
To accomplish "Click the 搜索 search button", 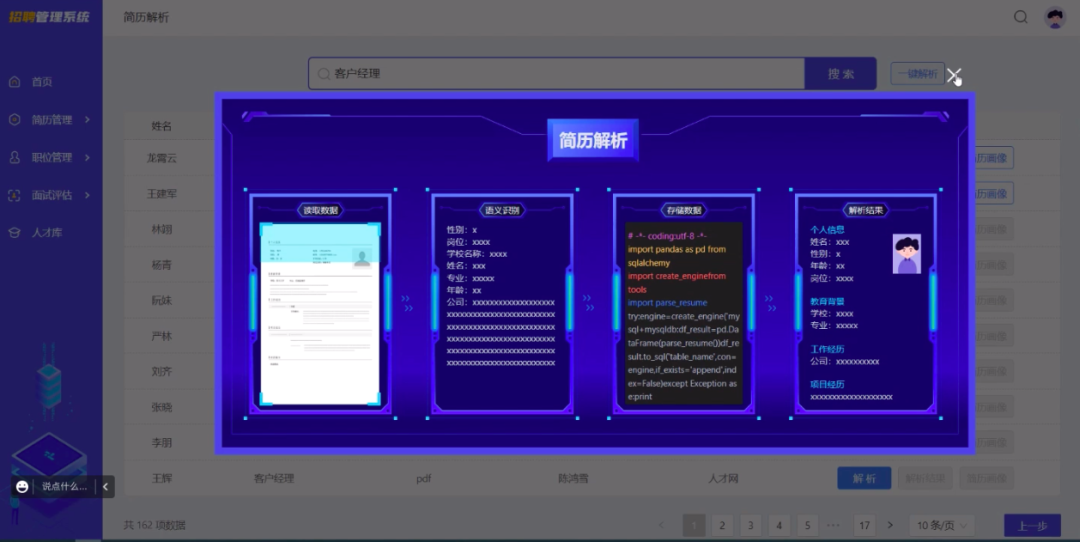I will 841,74.
